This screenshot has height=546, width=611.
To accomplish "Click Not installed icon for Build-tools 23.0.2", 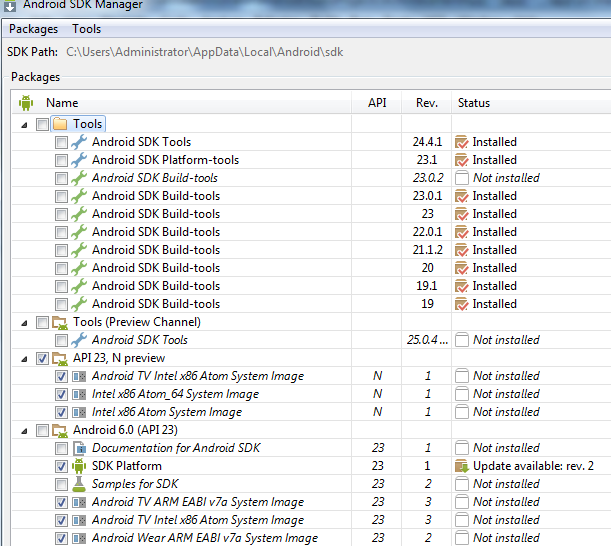I will point(462,178).
